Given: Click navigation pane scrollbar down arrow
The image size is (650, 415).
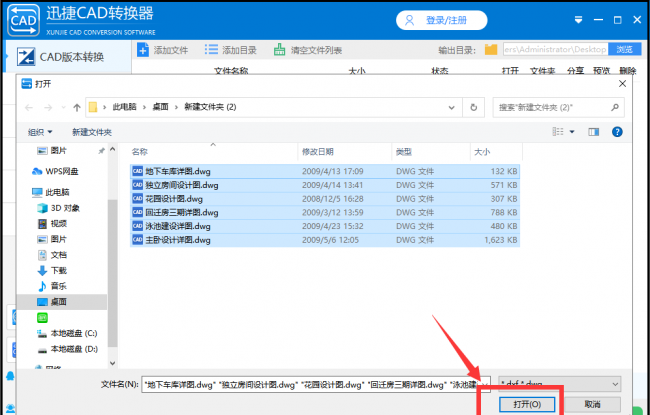Looking at the screenshot, I should coord(112,363).
